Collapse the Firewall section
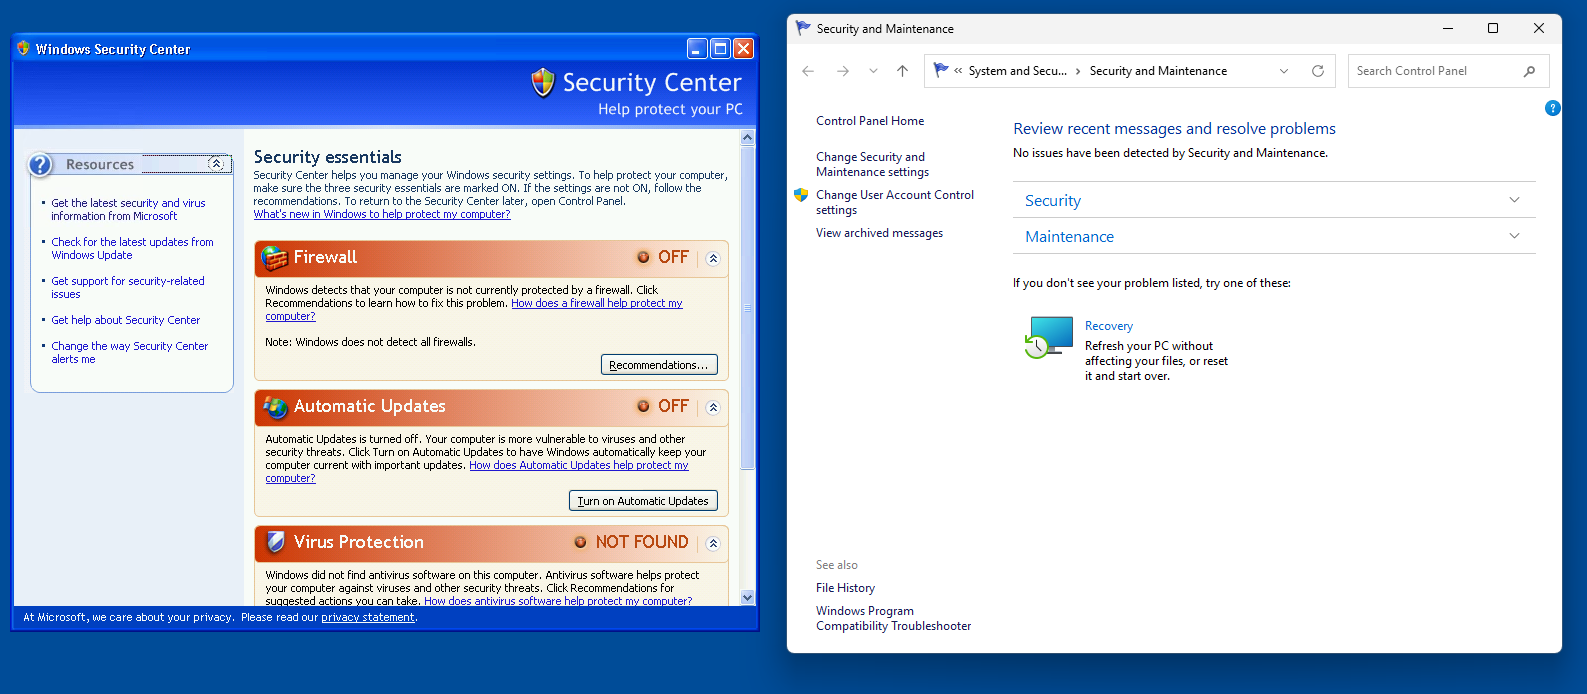The height and width of the screenshot is (694, 1587). coord(713,258)
